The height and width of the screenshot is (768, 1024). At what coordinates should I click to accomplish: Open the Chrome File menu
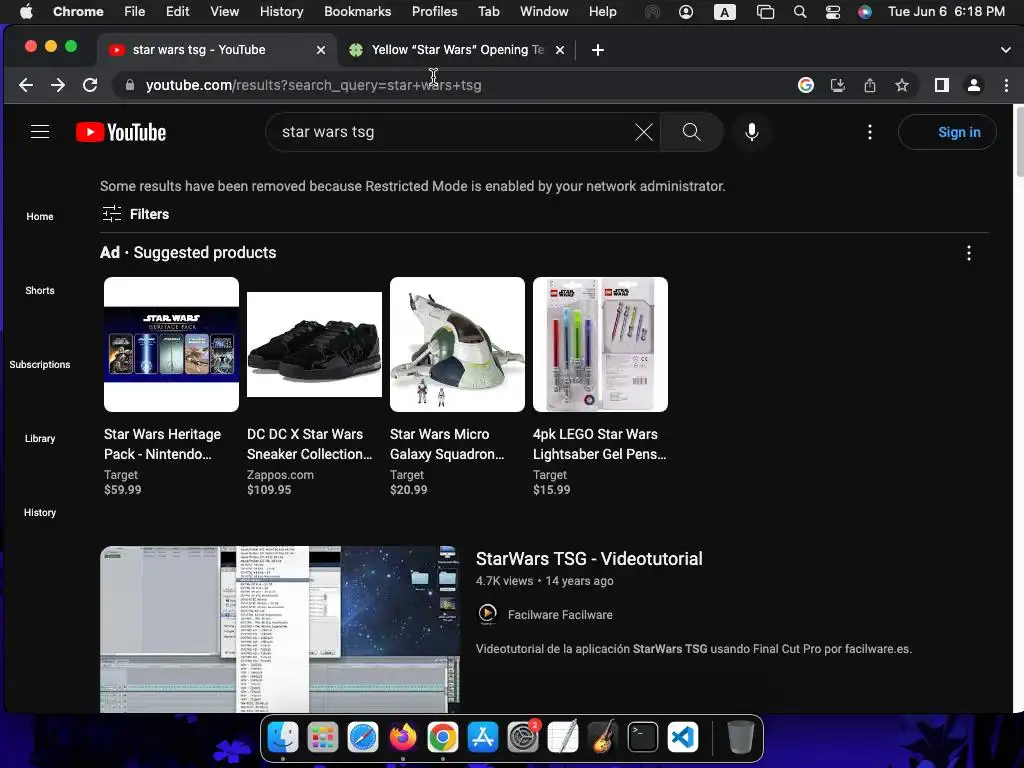click(x=135, y=12)
